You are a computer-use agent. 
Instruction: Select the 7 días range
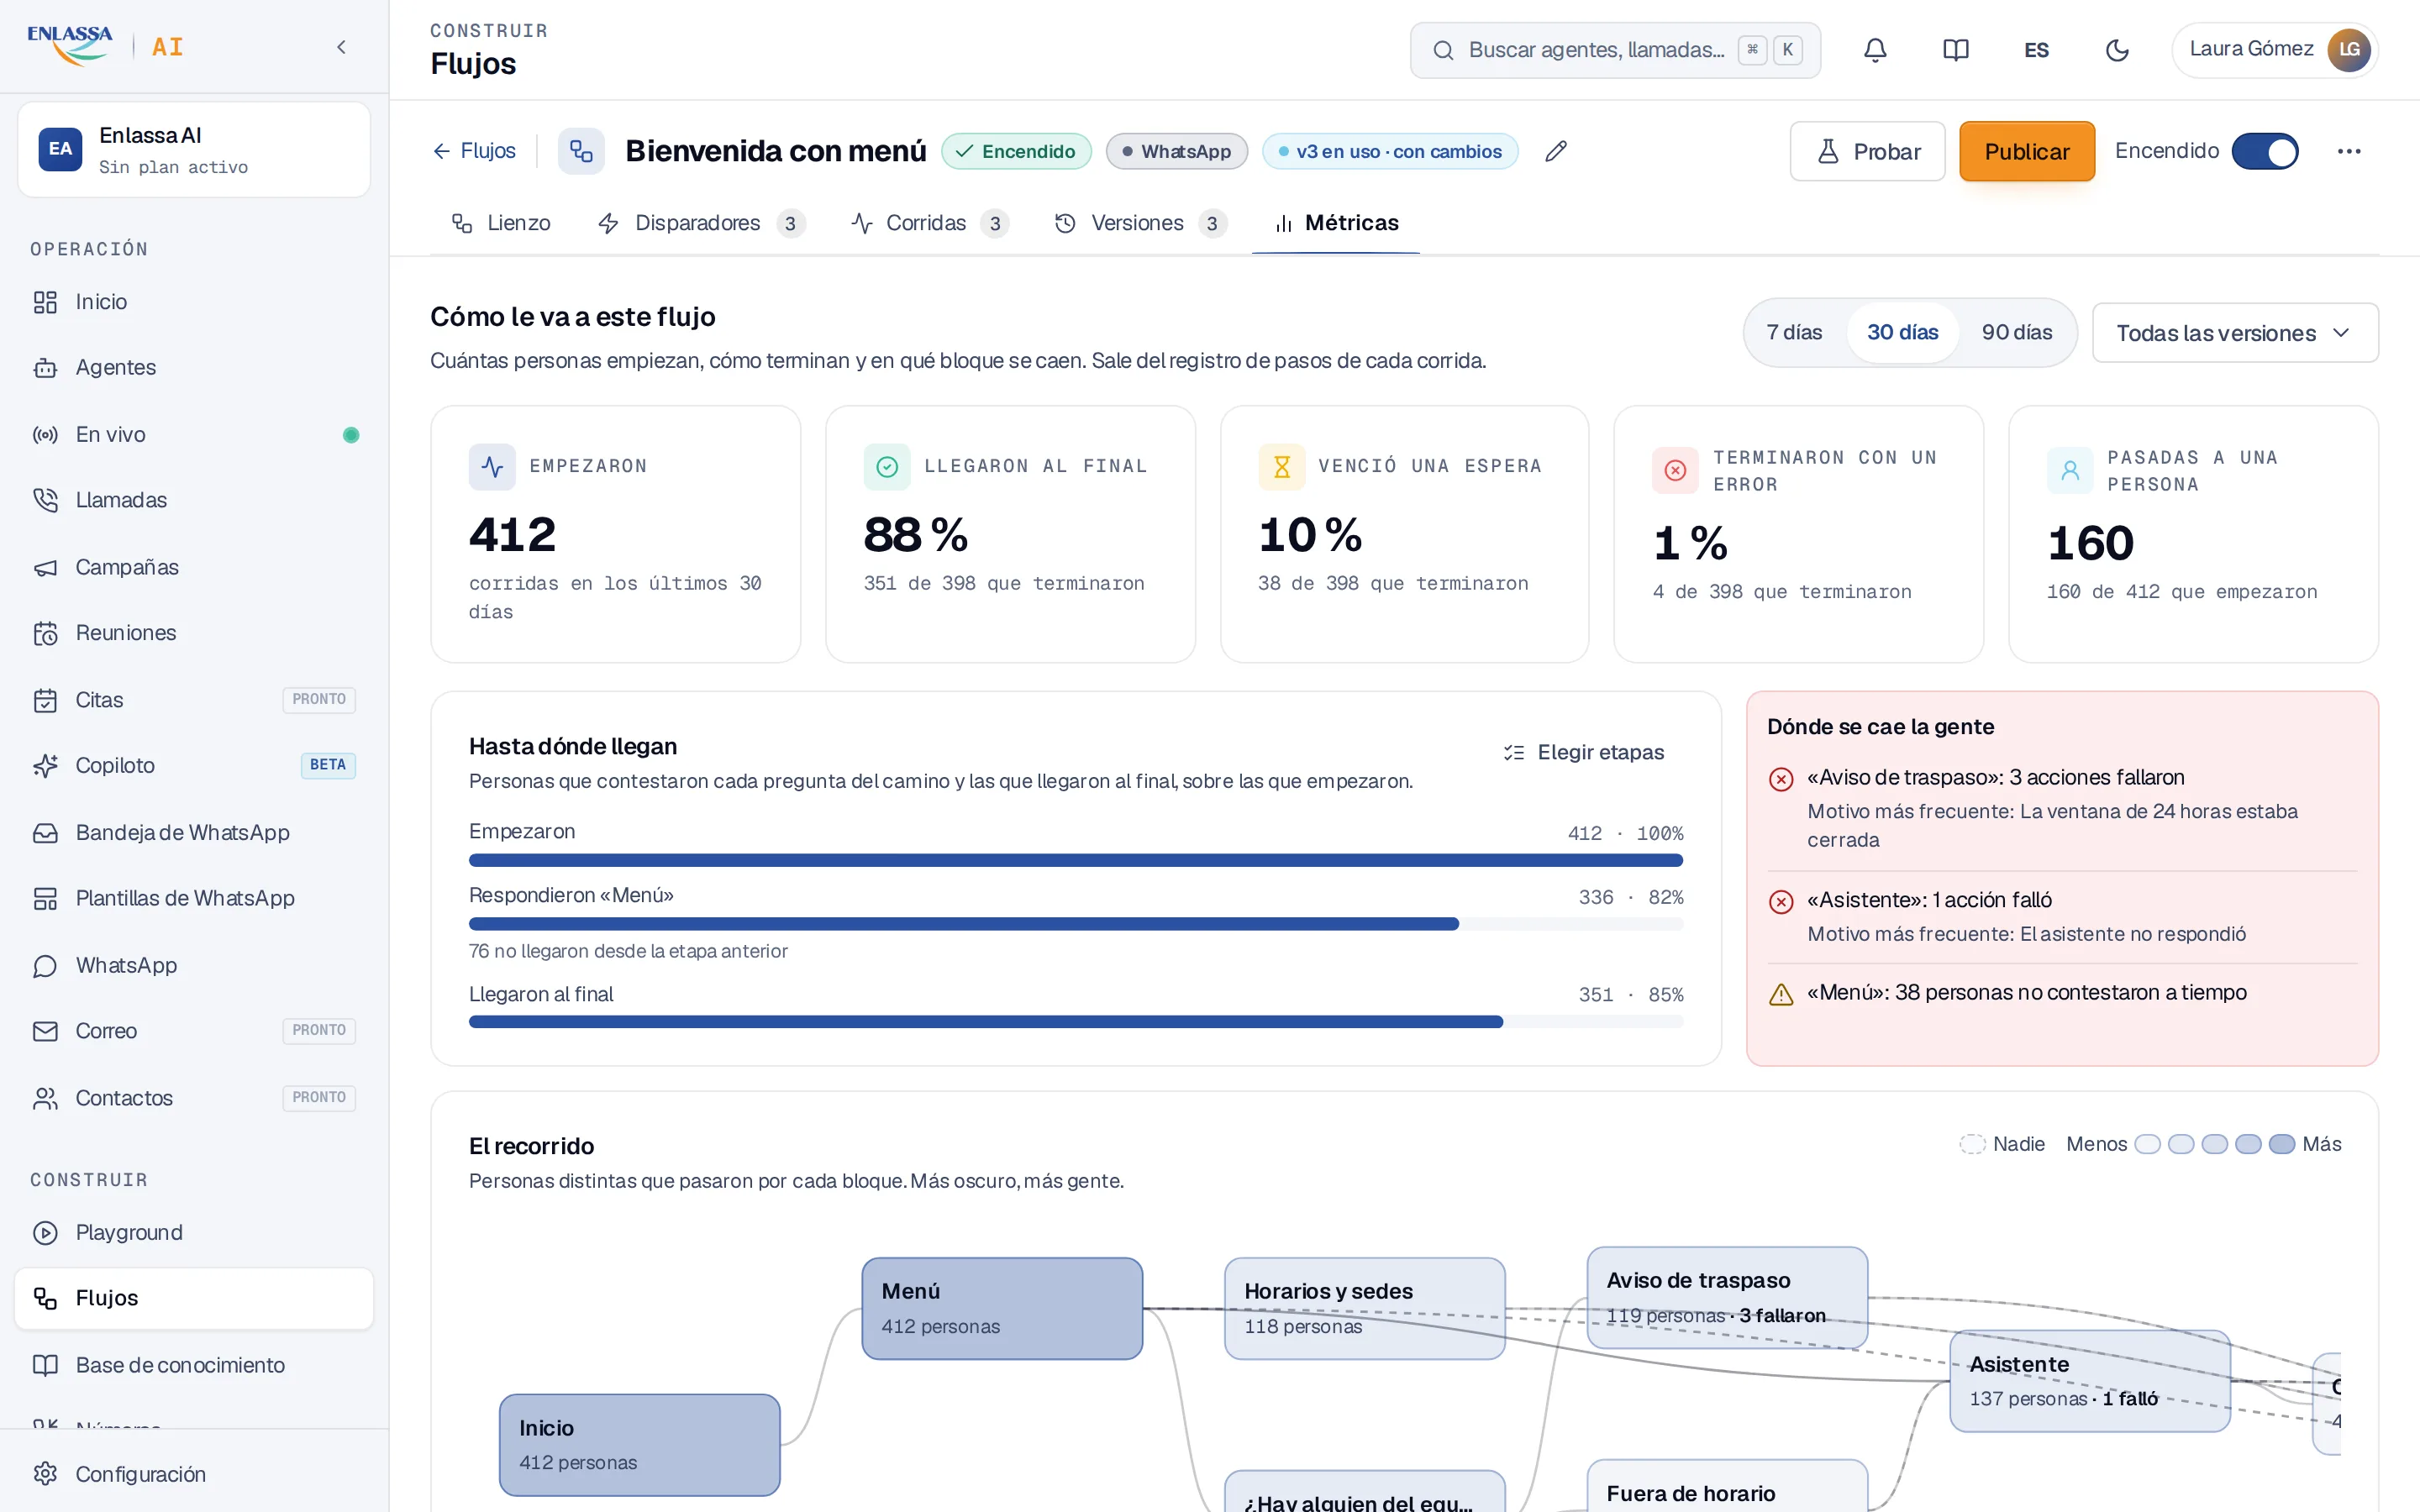click(1794, 333)
